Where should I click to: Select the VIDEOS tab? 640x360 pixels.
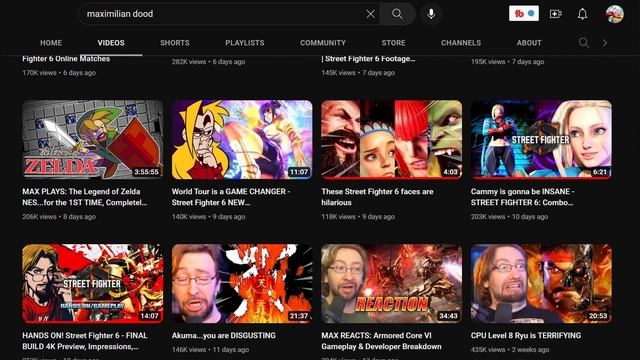(111, 43)
